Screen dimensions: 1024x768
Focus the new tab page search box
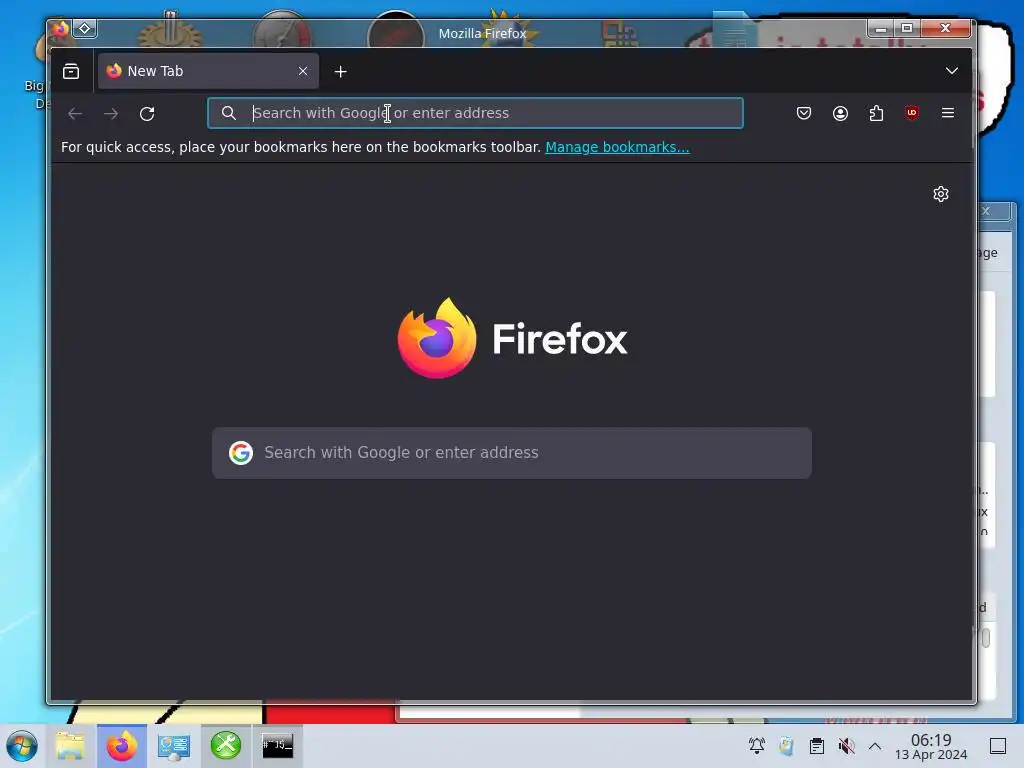(512, 453)
